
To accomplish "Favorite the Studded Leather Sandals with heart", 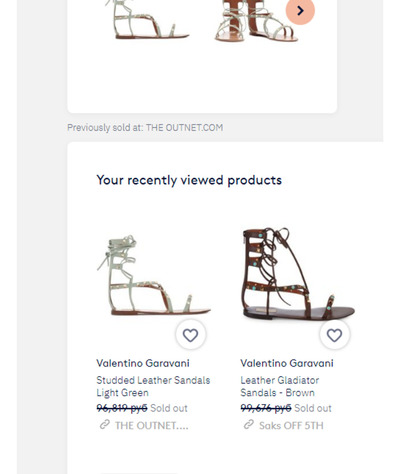I will click(x=191, y=335).
